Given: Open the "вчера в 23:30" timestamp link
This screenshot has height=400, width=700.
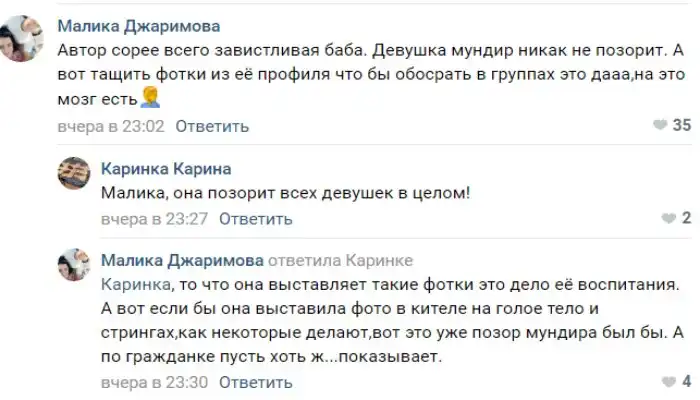Looking at the screenshot, I should pyautogui.click(x=154, y=382).
